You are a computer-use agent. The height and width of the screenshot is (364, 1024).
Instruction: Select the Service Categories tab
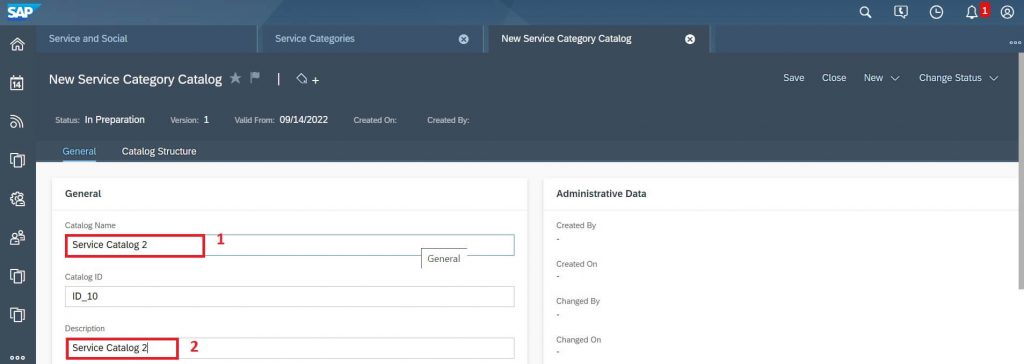315,39
